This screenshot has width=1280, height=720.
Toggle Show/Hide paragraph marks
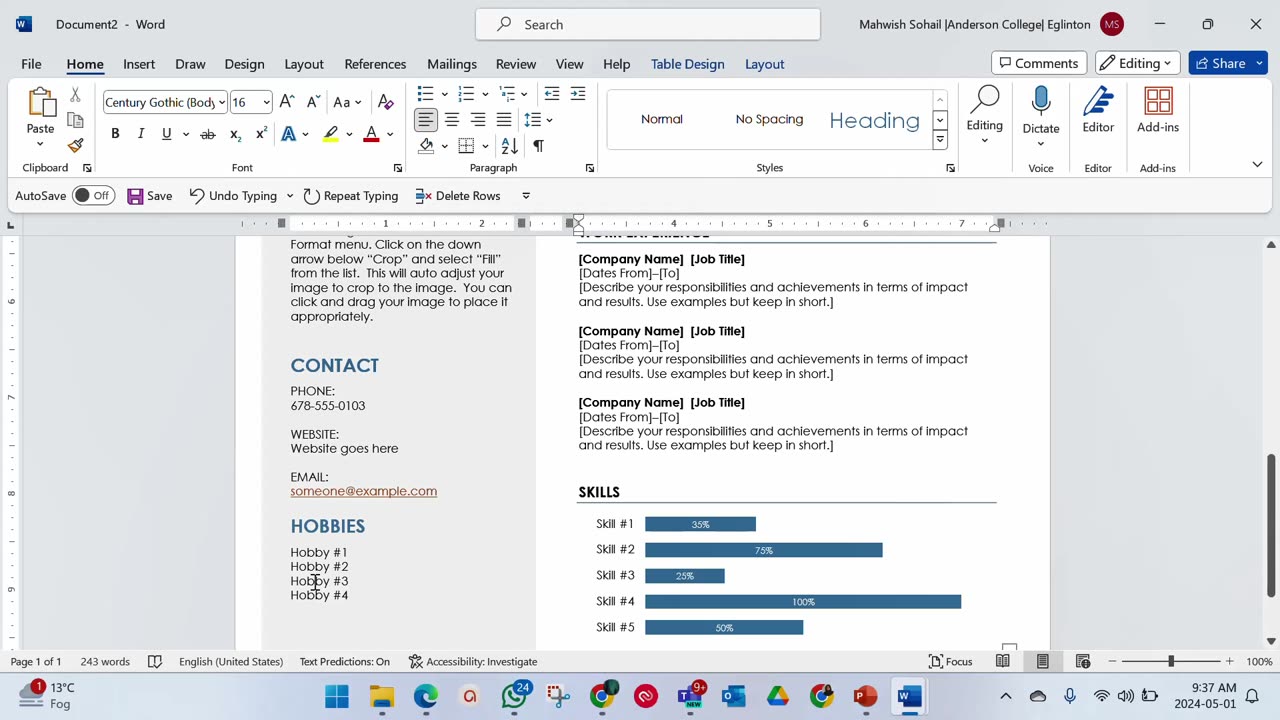point(538,146)
